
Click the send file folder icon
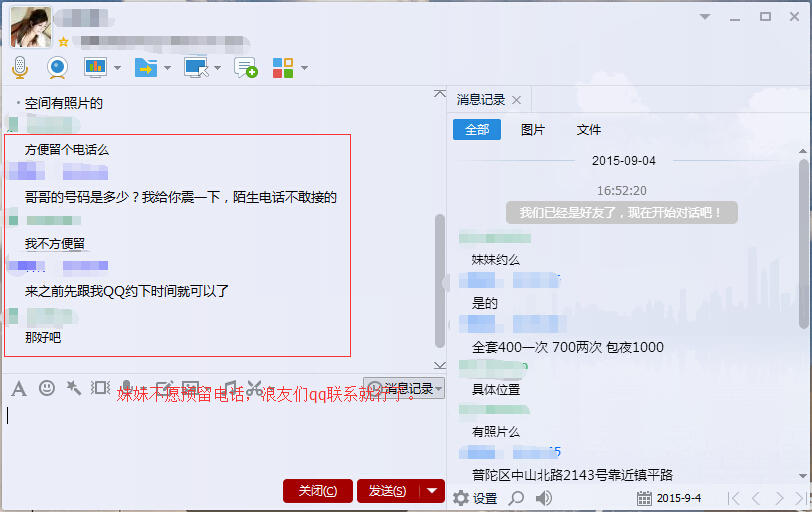point(146,67)
